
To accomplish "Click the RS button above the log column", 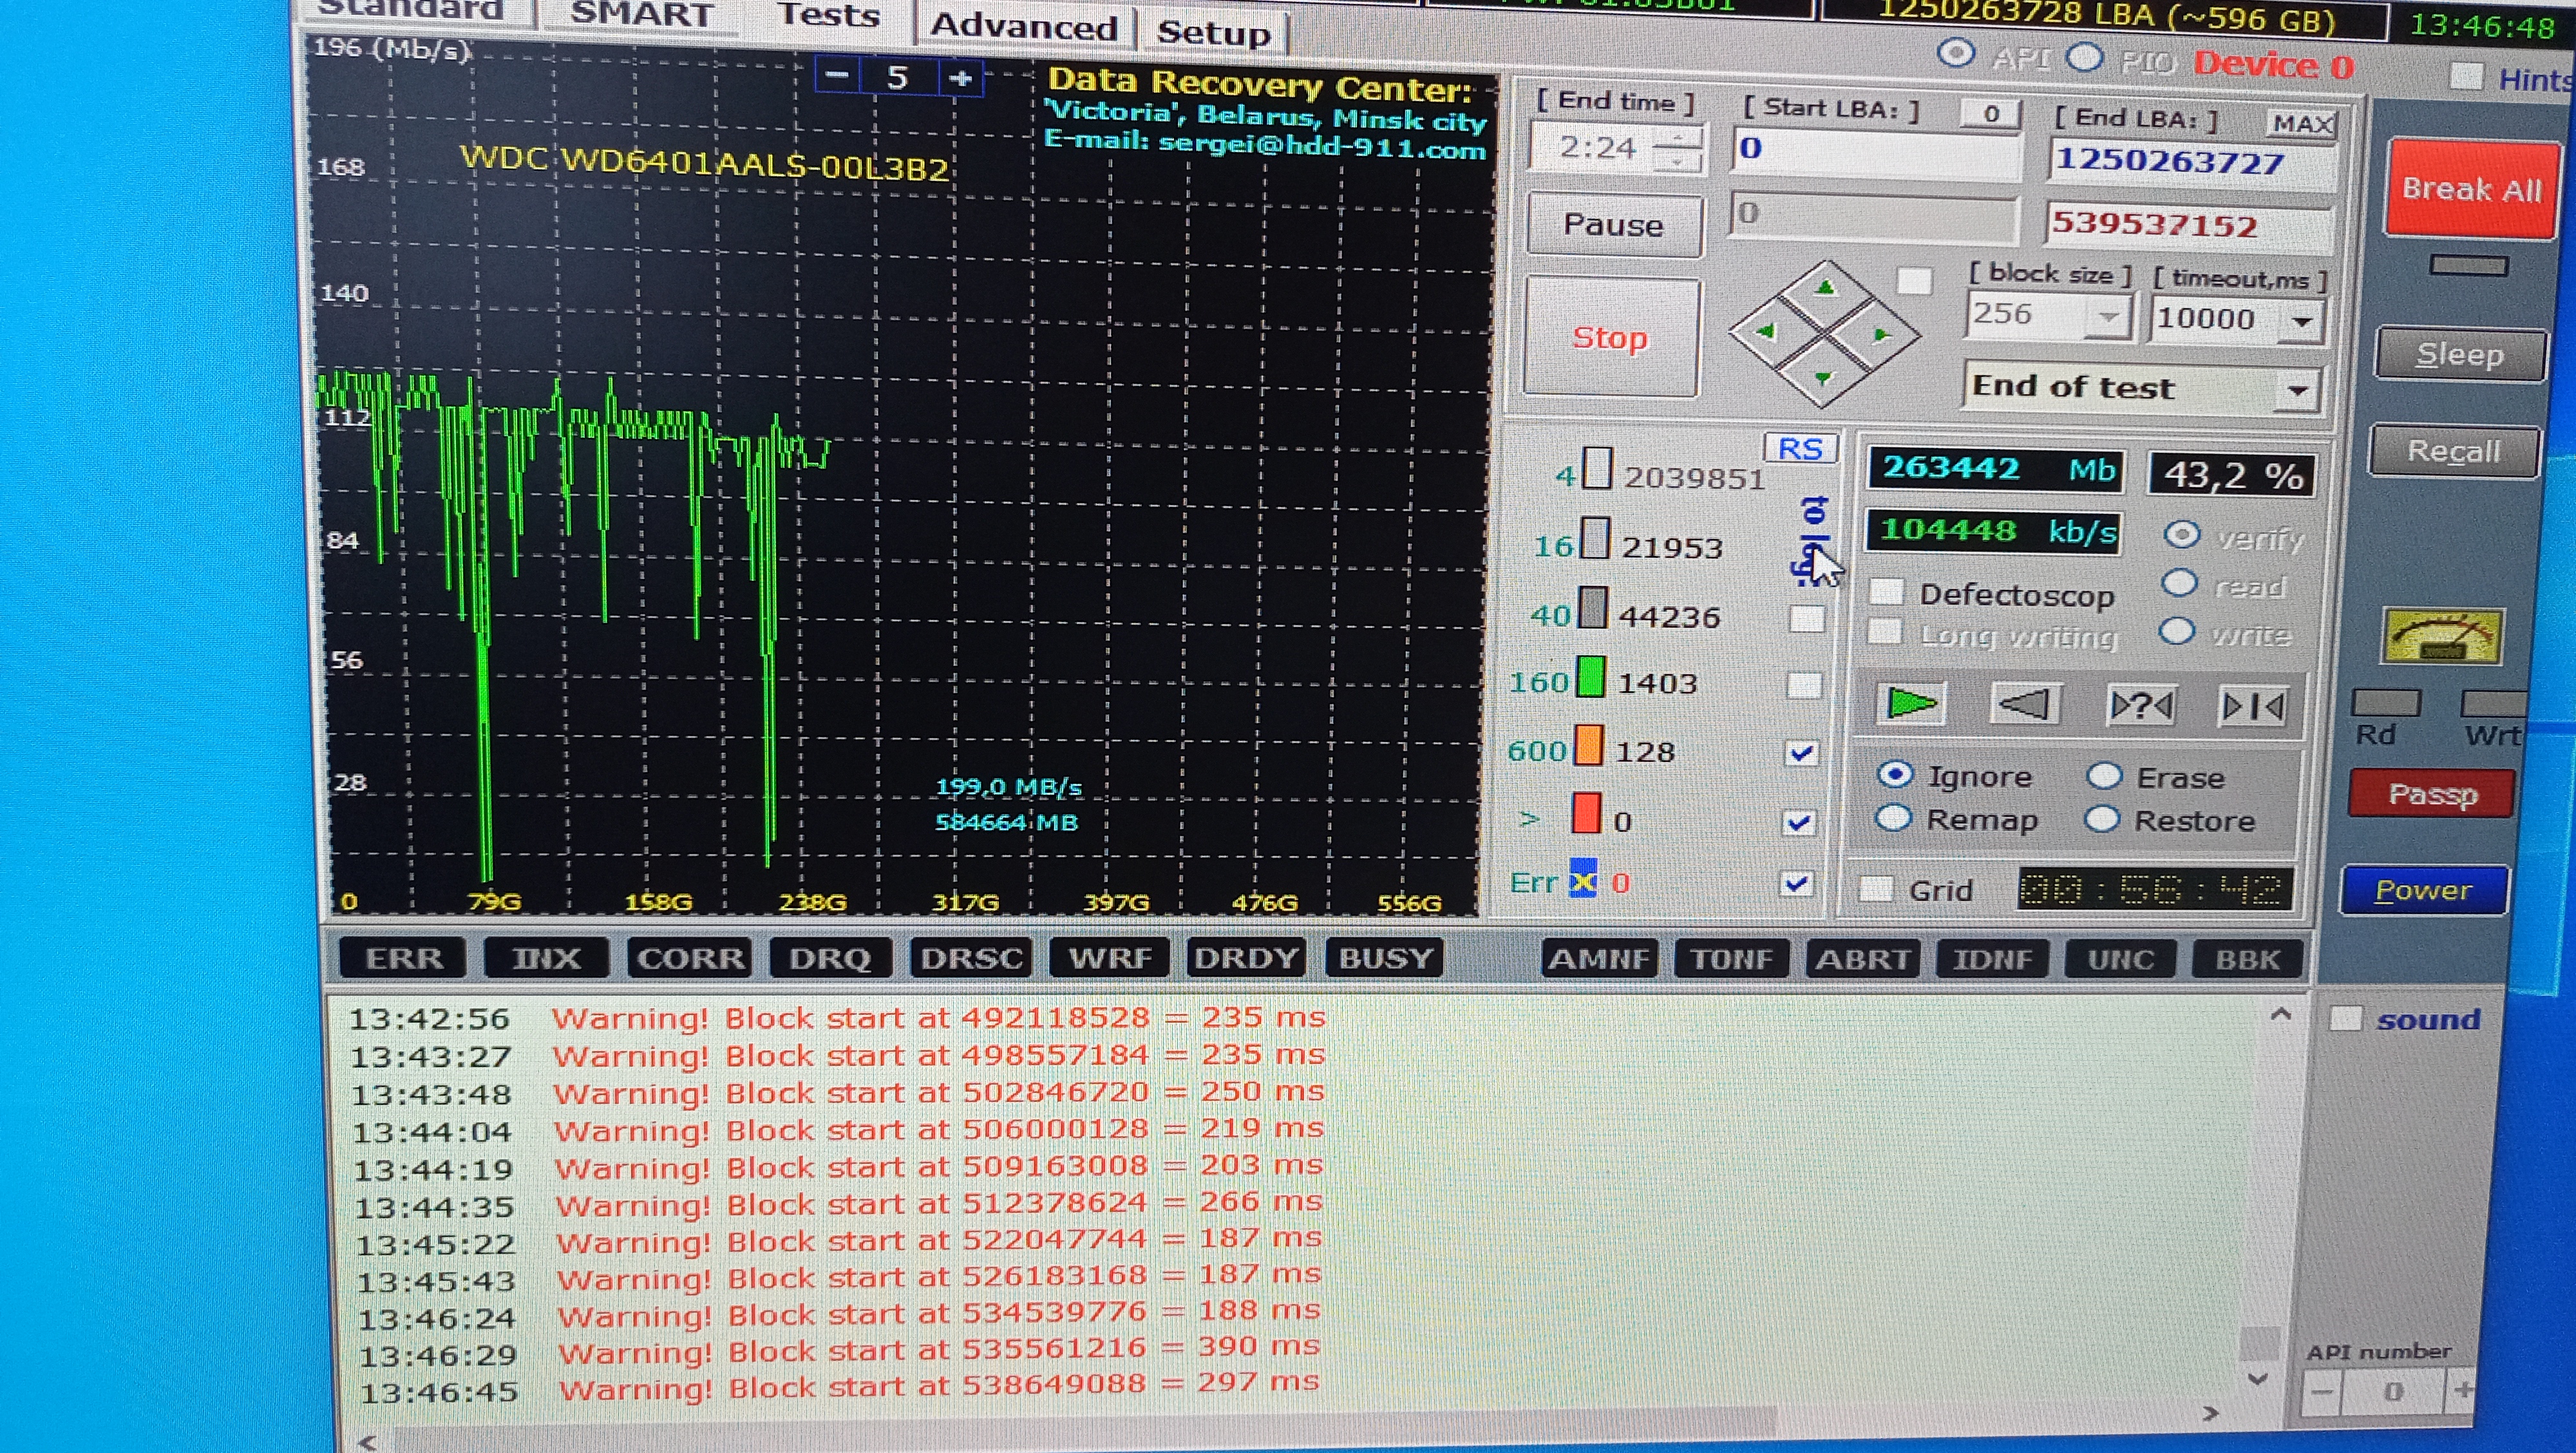I will 1800,449.
